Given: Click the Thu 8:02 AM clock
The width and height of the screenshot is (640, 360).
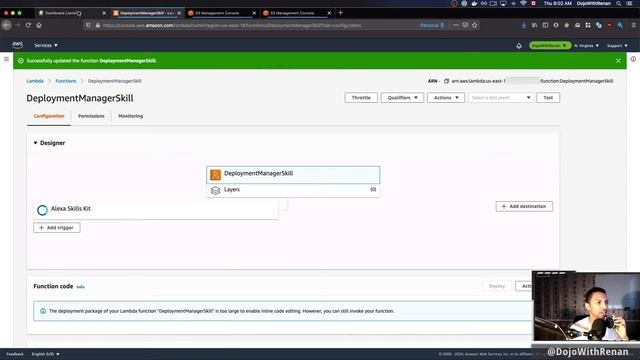Looking at the screenshot, I should point(557,3).
